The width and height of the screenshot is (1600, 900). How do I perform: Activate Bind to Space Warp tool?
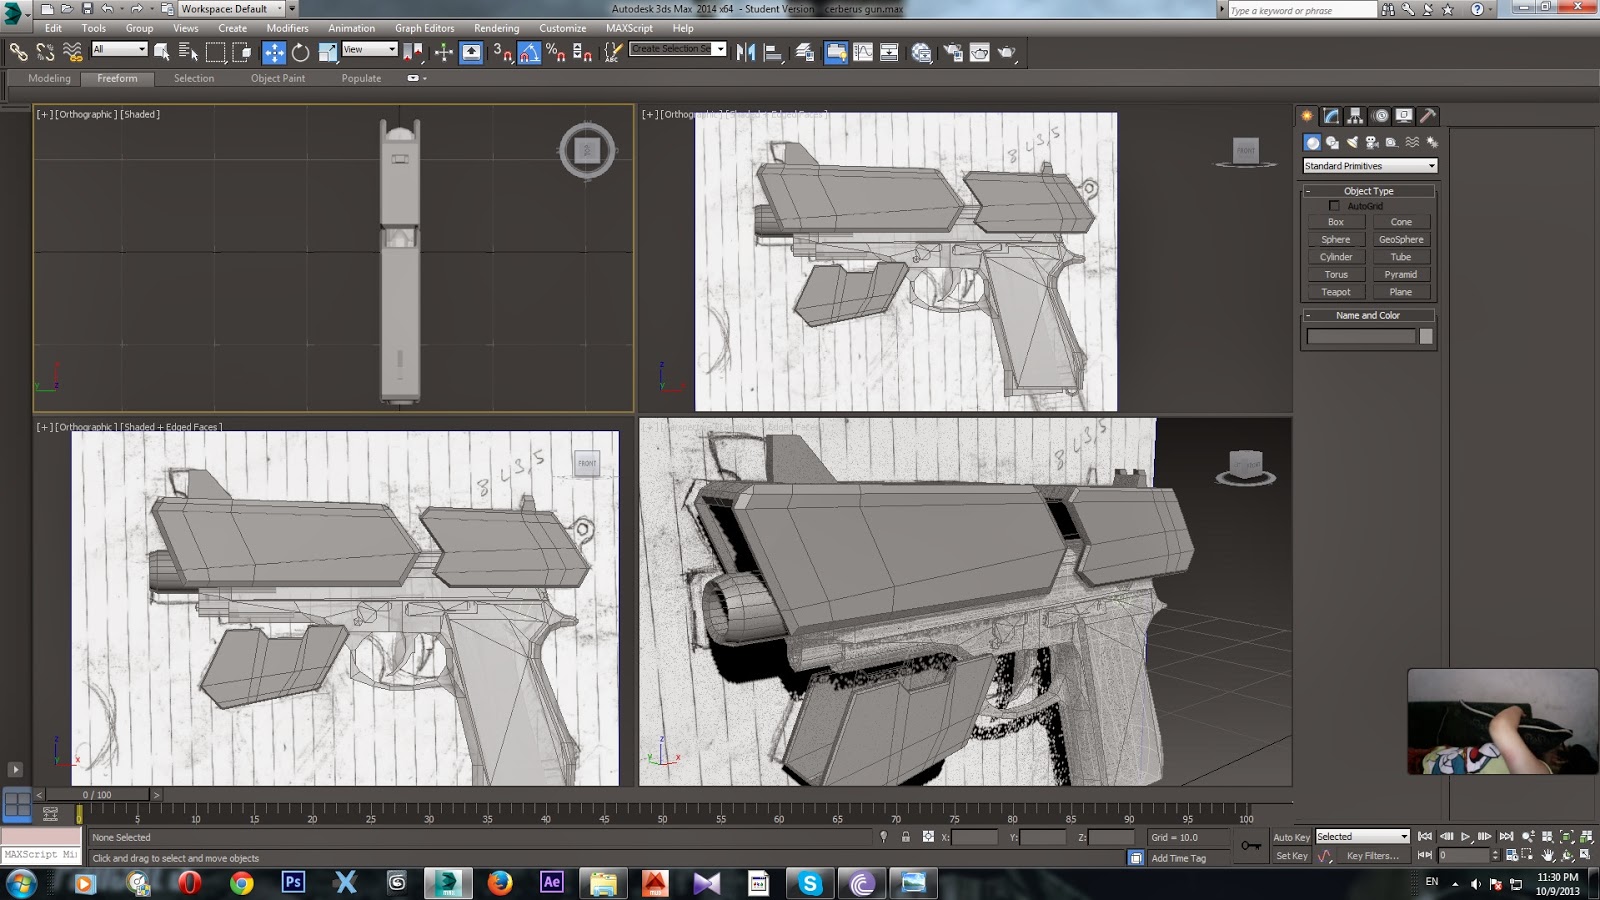[x=72, y=52]
